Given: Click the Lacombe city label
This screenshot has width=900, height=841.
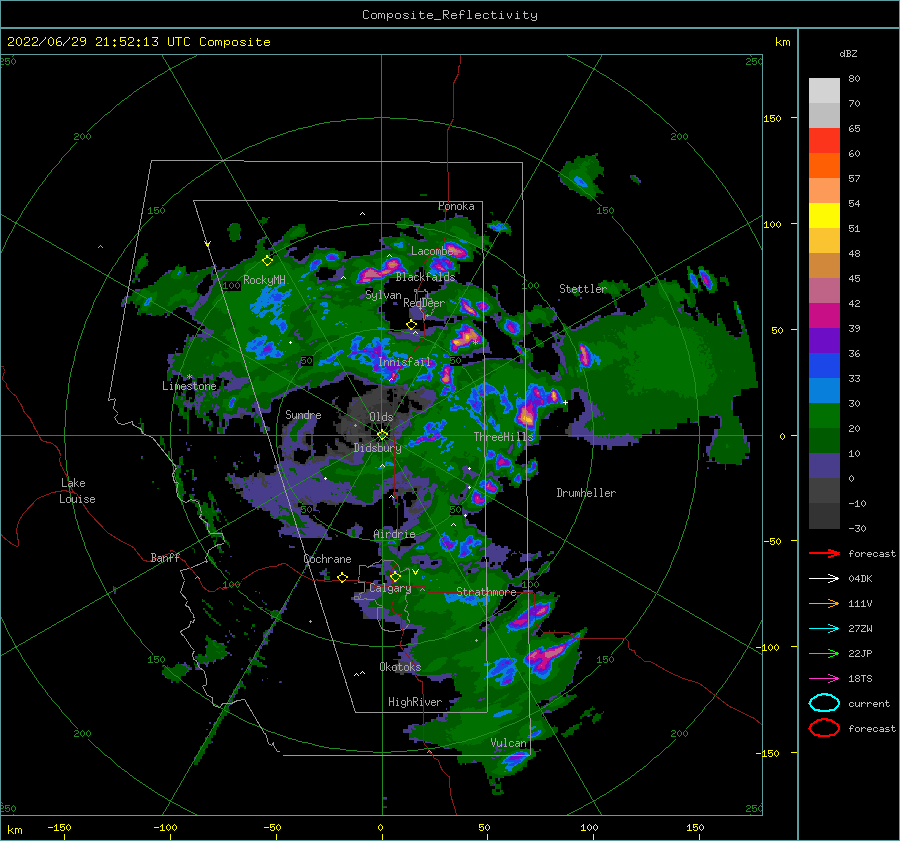Looking at the screenshot, I should coord(432,251).
